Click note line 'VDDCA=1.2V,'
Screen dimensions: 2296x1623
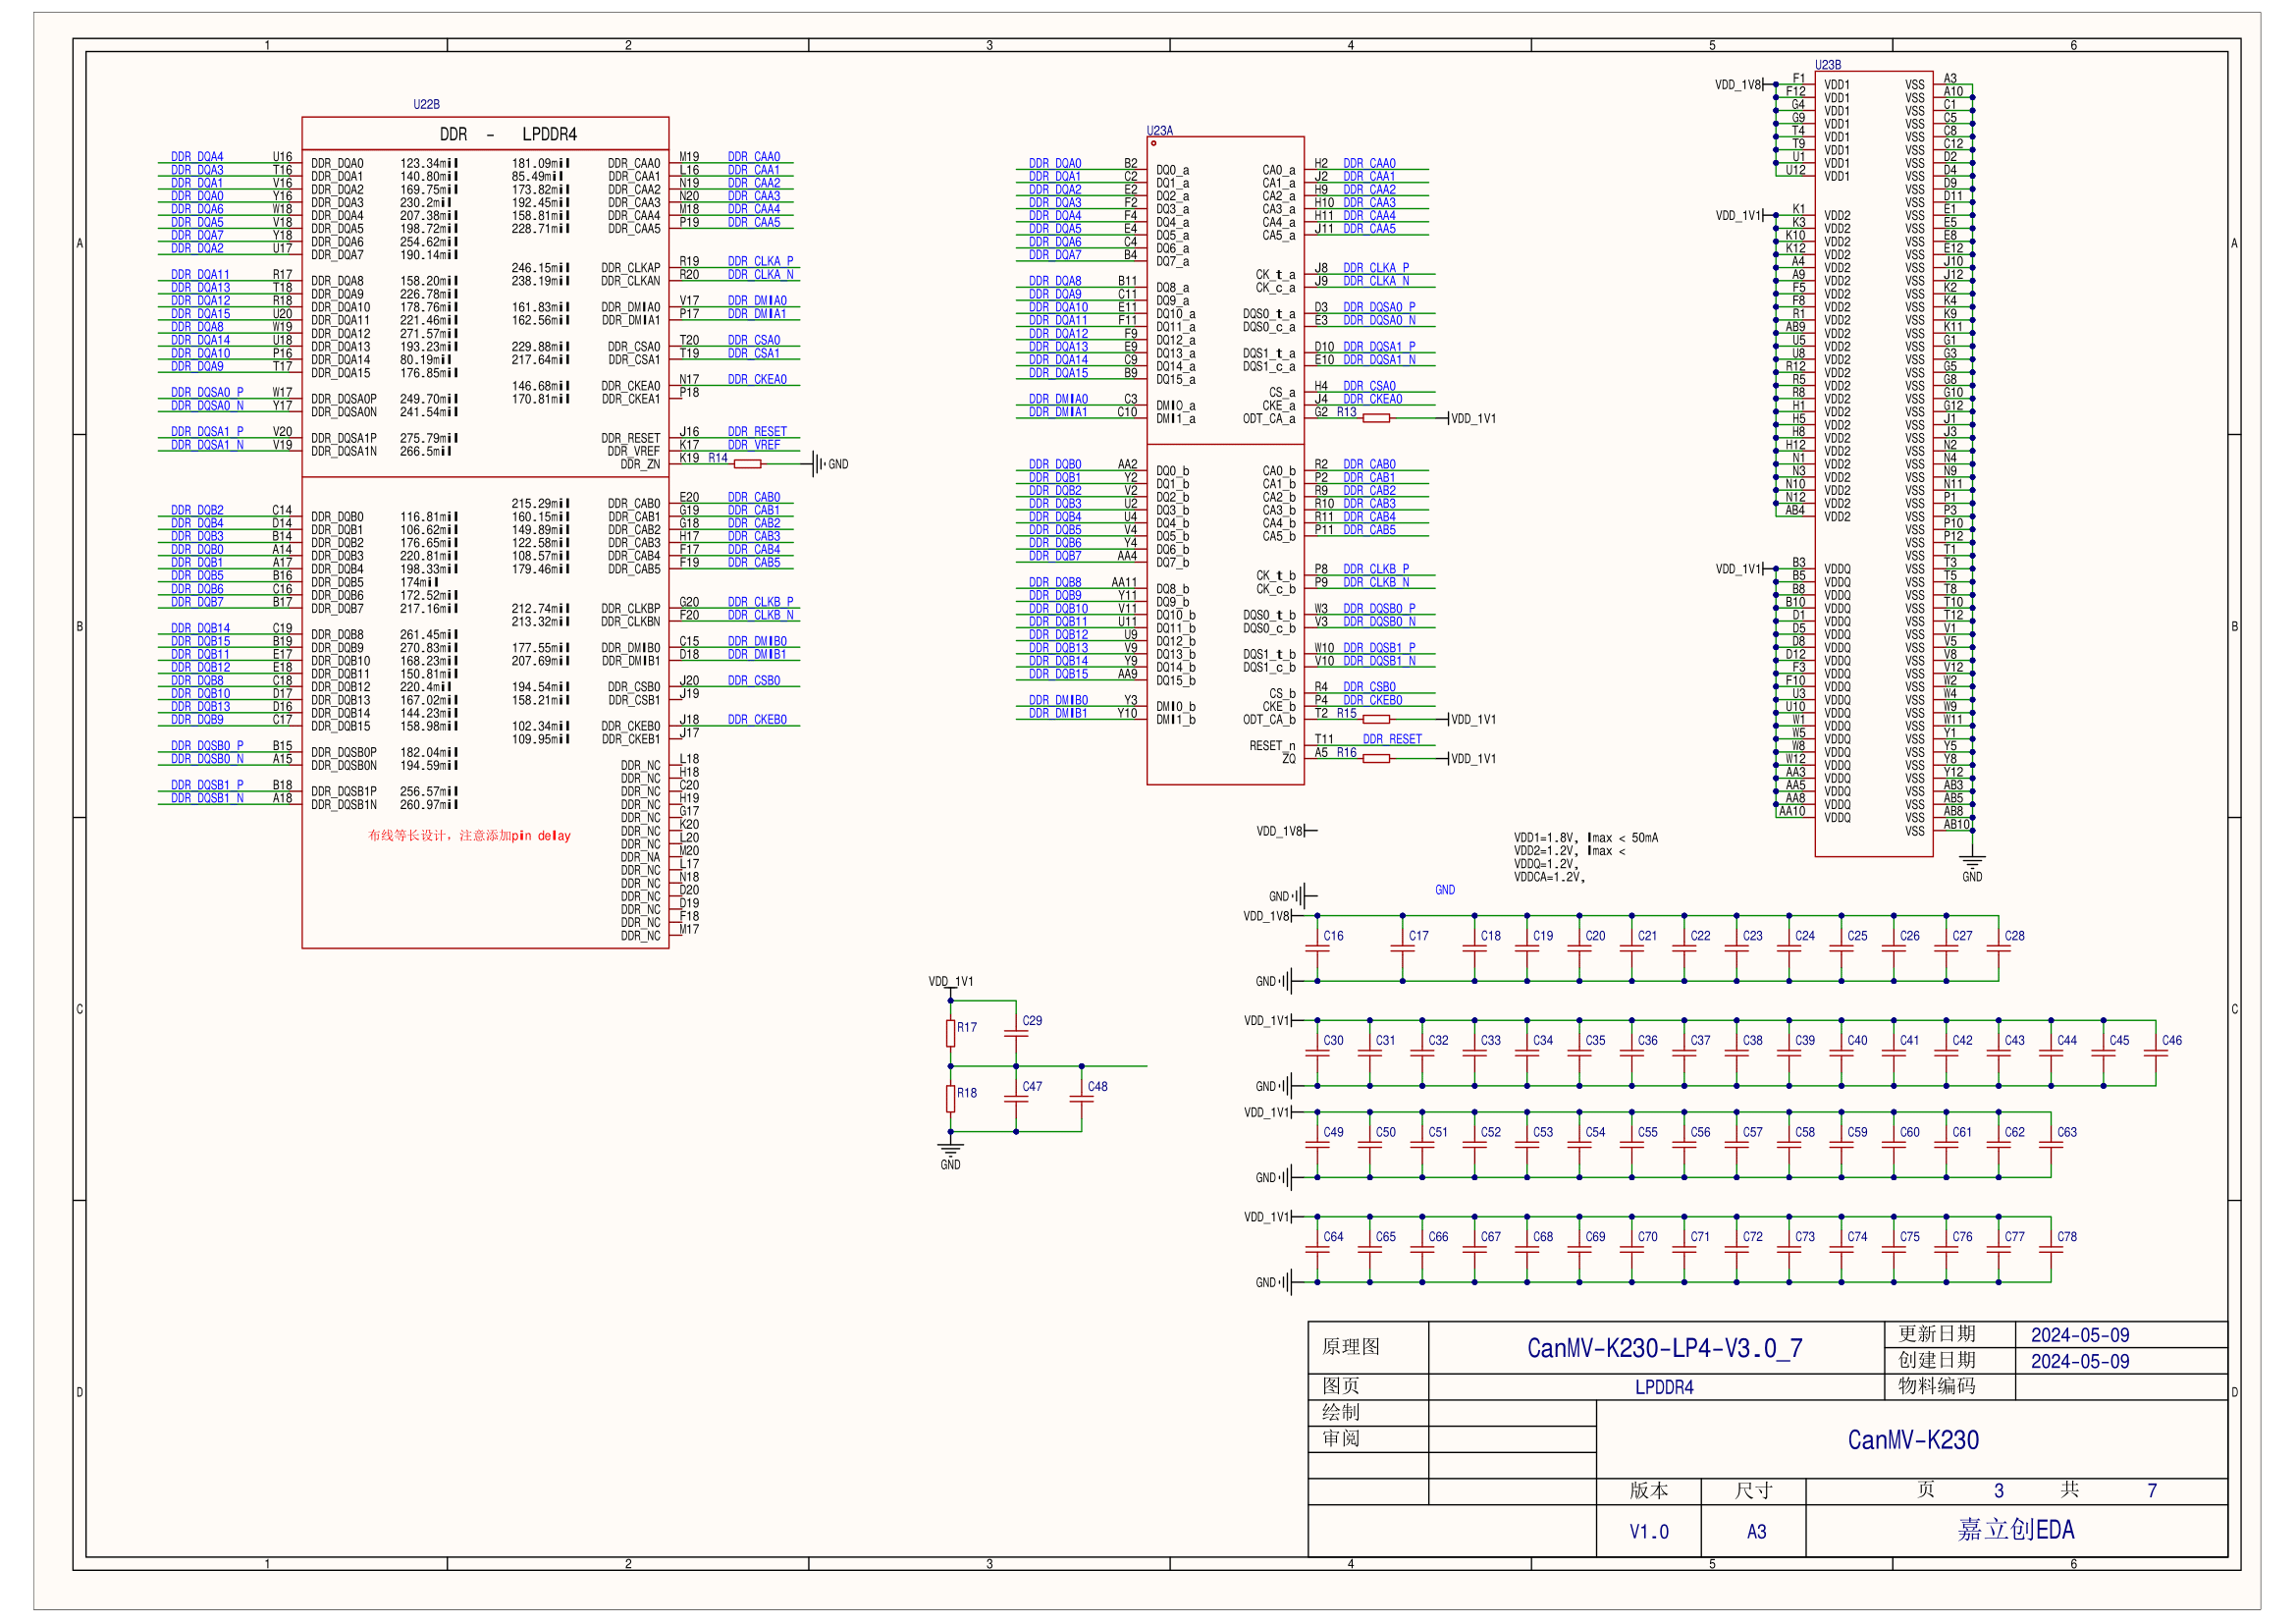click(x=1549, y=877)
